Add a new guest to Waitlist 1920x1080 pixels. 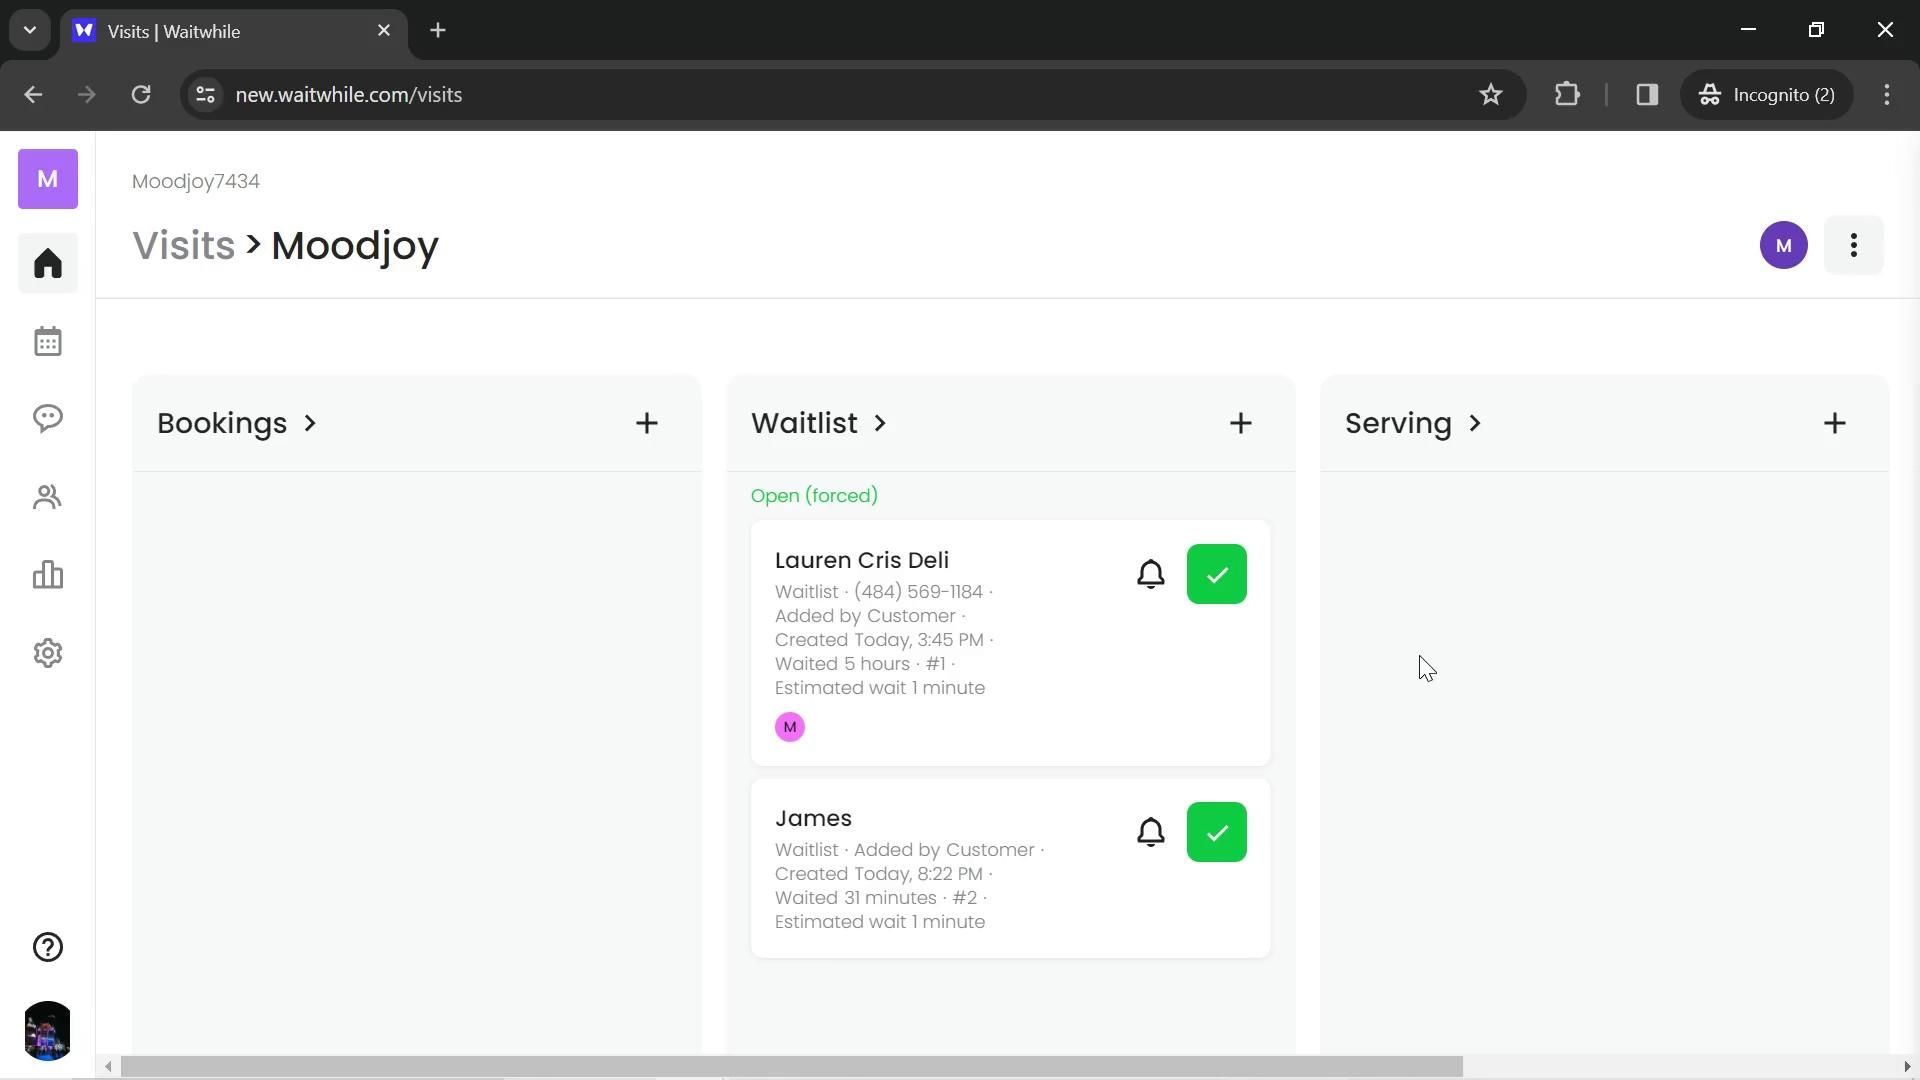(1240, 423)
